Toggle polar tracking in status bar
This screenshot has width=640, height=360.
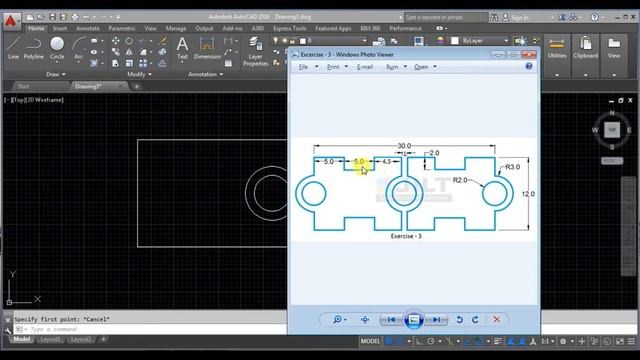pyautogui.click(x=431, y=341)
